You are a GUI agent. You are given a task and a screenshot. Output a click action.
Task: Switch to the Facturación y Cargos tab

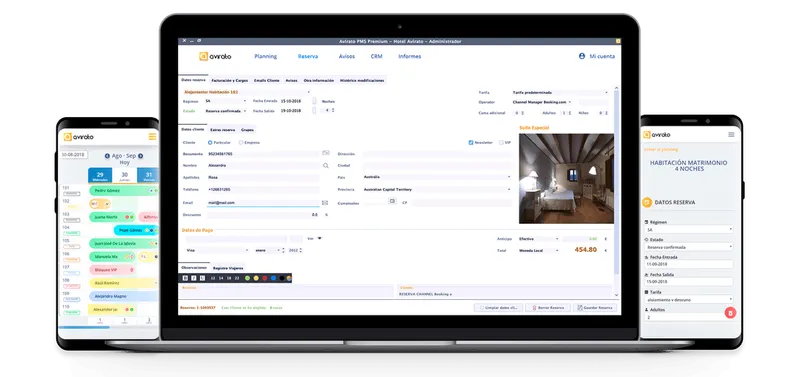[230, 81]
